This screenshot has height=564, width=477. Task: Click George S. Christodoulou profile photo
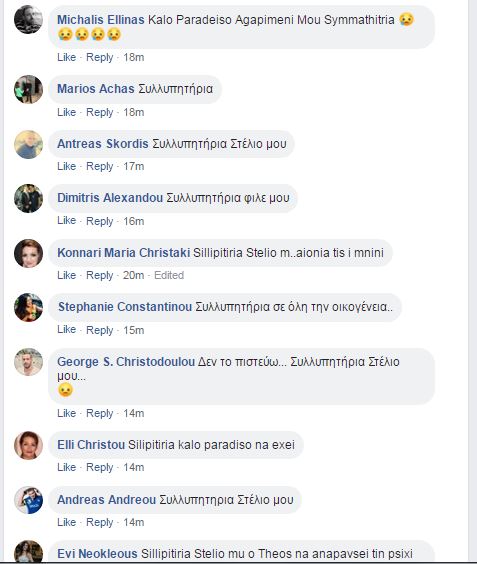tap(28, 362)
